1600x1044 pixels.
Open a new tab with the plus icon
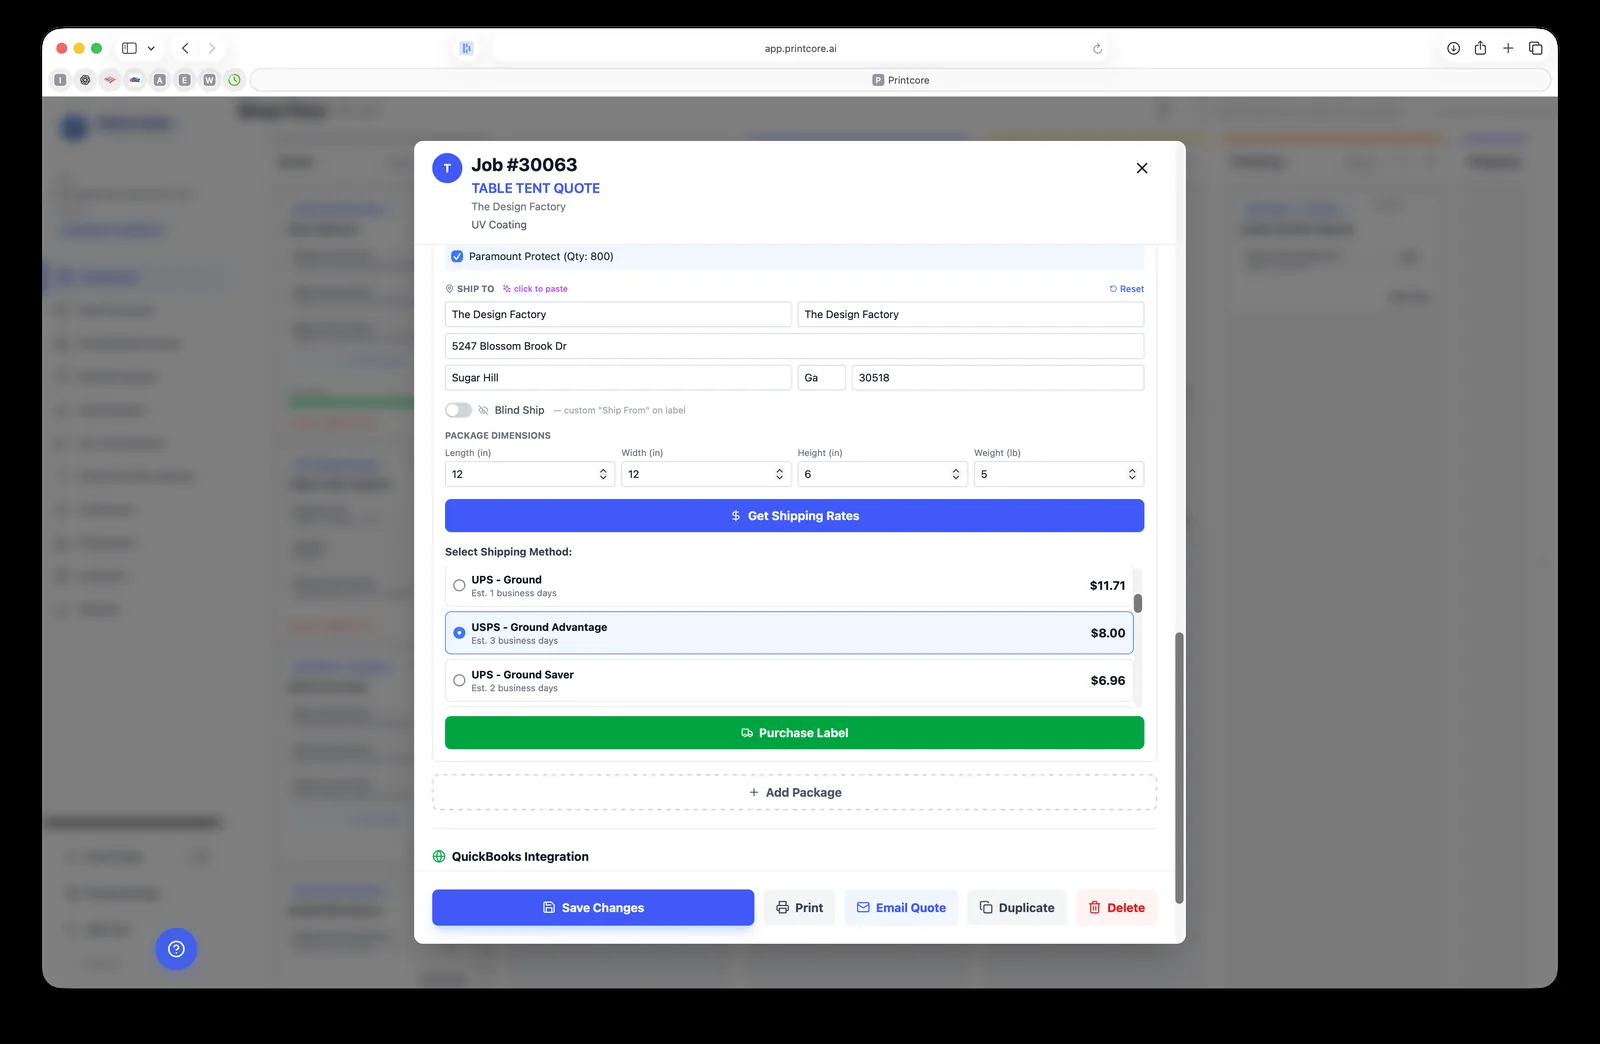click(1508, 48)
